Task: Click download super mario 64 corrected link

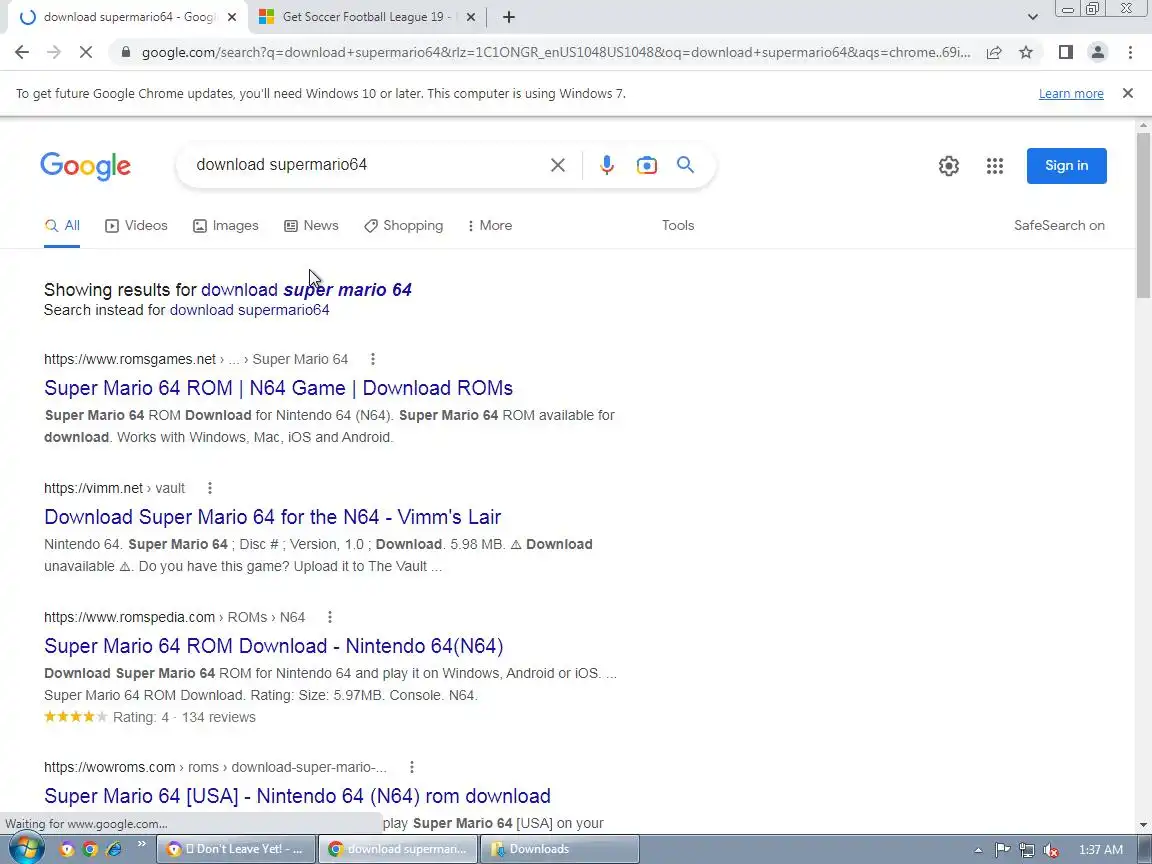Action: point(306,289)
